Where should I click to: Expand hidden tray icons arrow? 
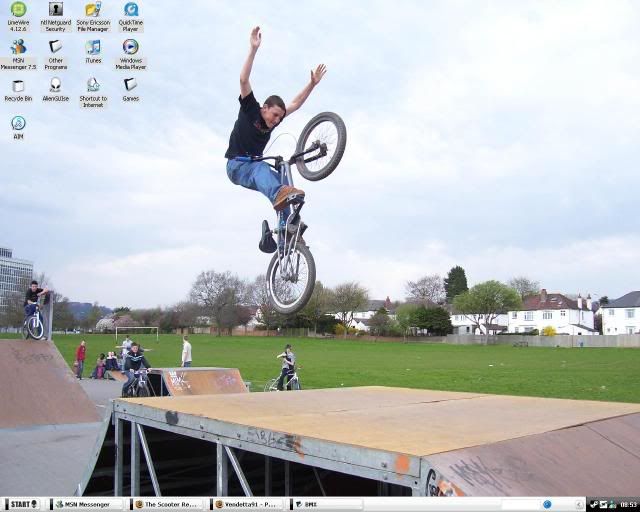[579, 505]
